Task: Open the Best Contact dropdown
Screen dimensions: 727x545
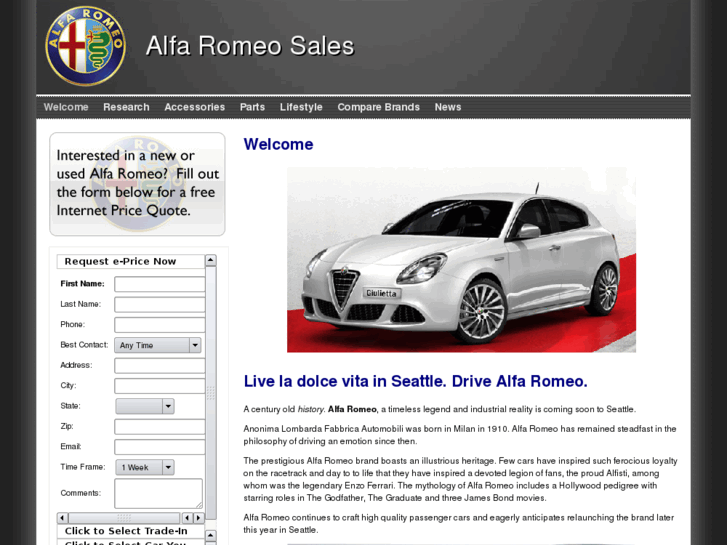Action: (x=158, y=345)
